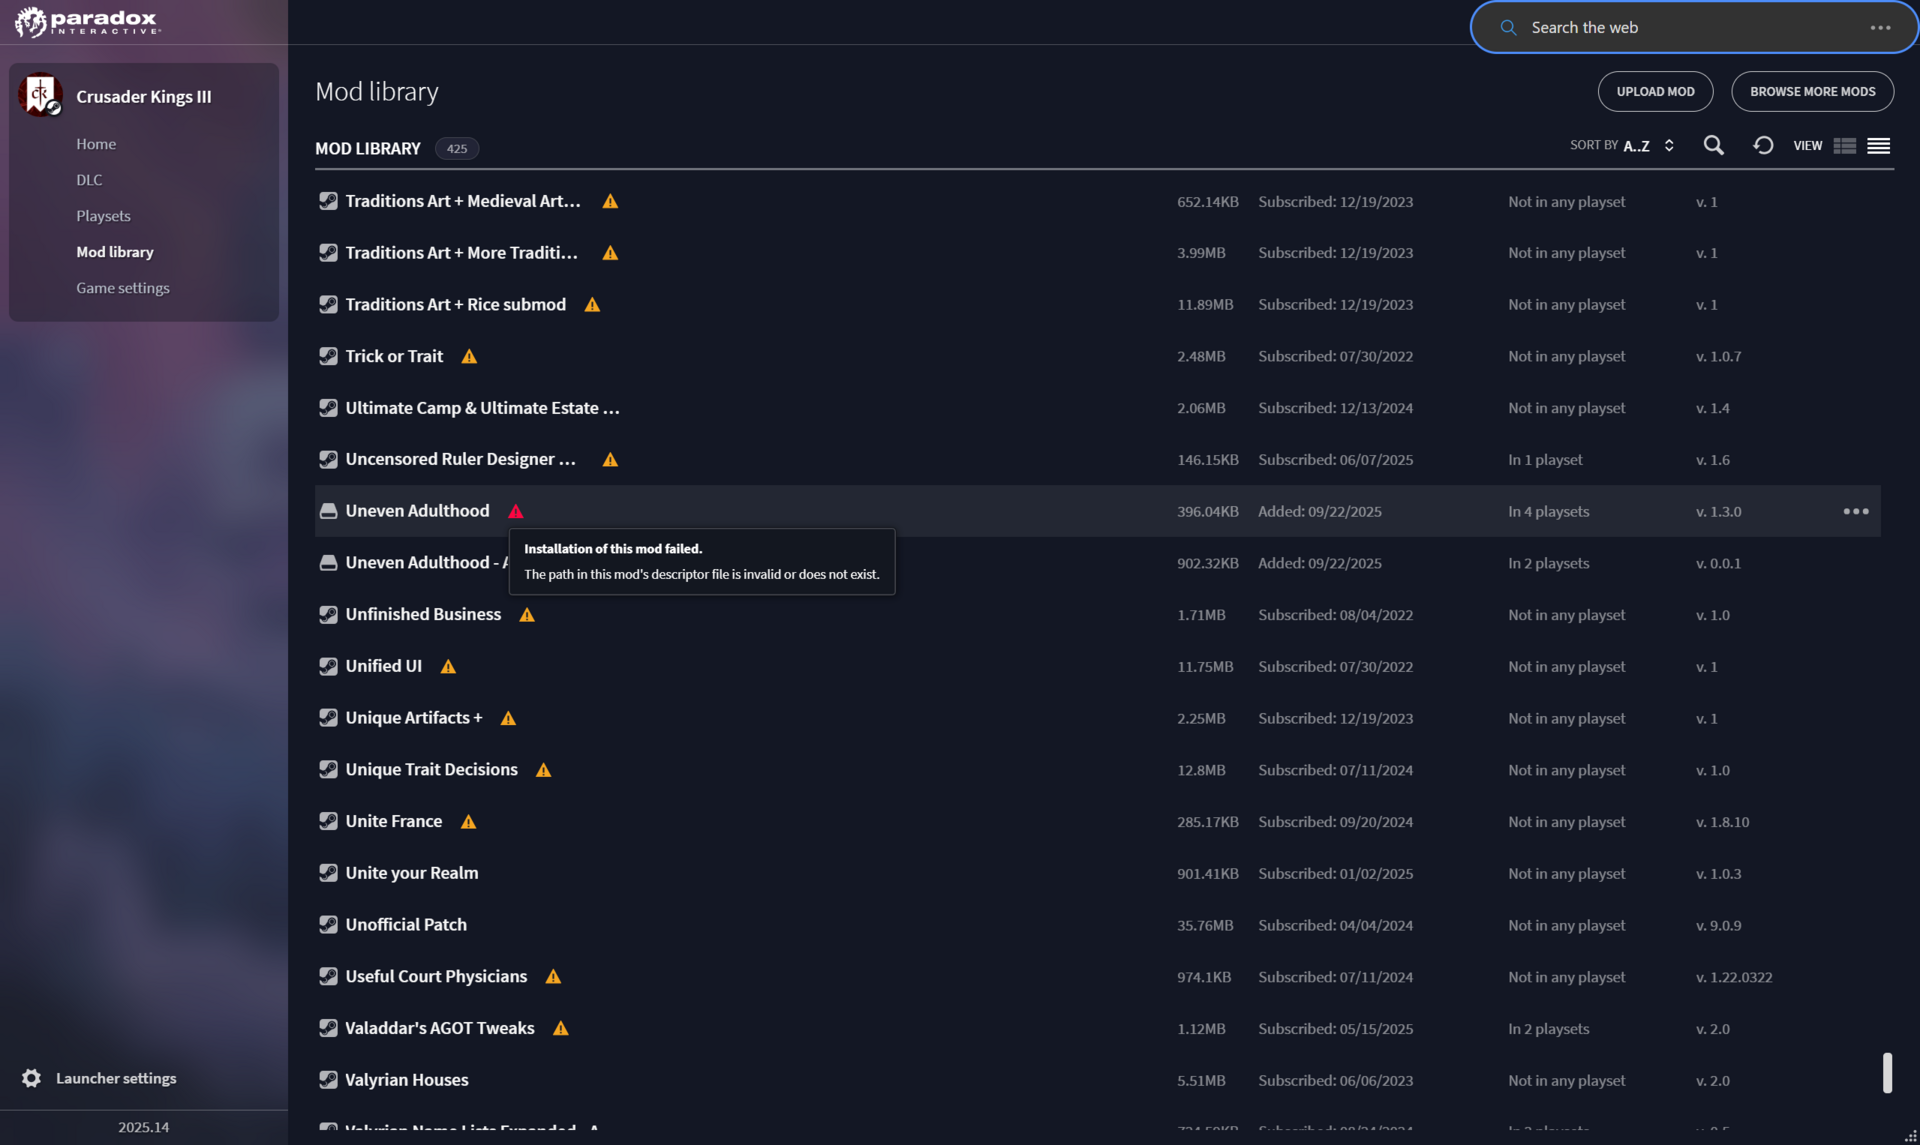Click the Launcher settings gear icon
This screenshot has width=1920, height=1145.
click(x=32, y=1078)
